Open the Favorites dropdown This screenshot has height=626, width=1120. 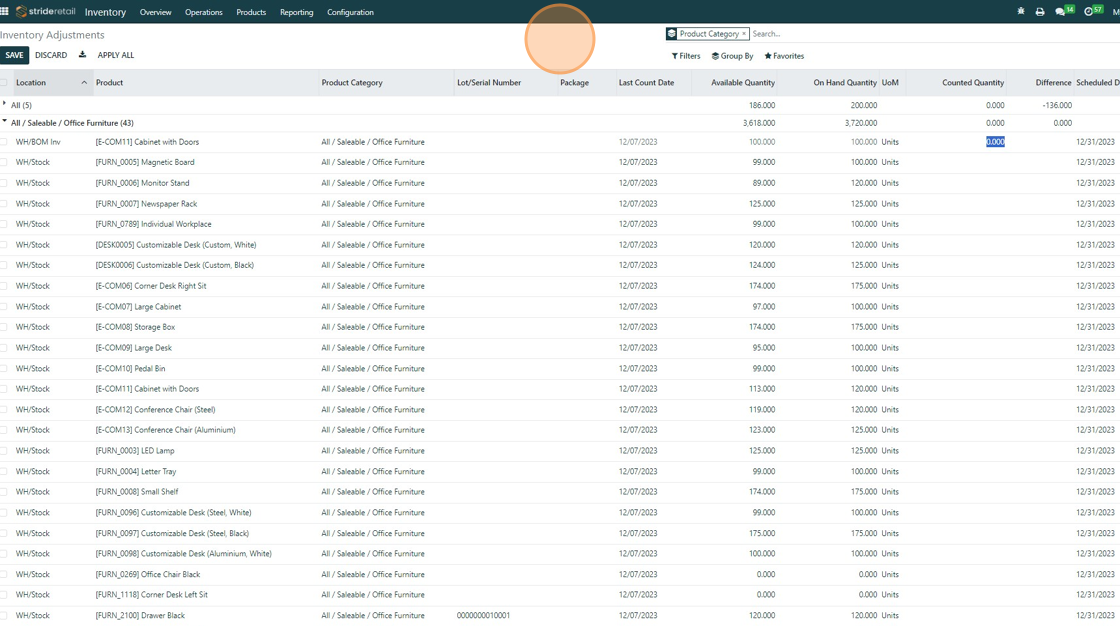[x=784, y=56]
